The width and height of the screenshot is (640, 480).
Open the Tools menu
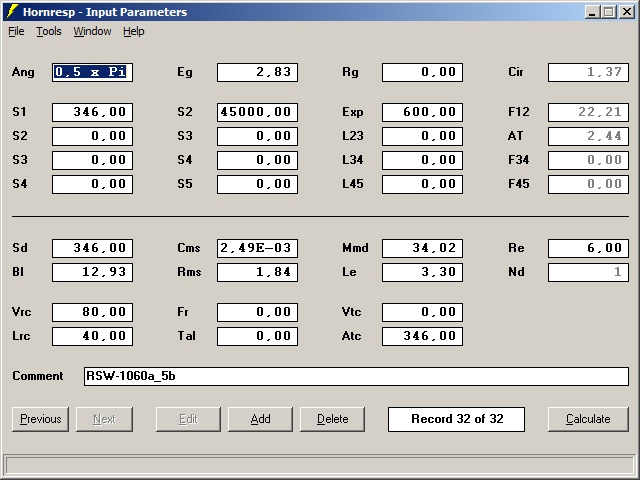[x=49, y=31]
